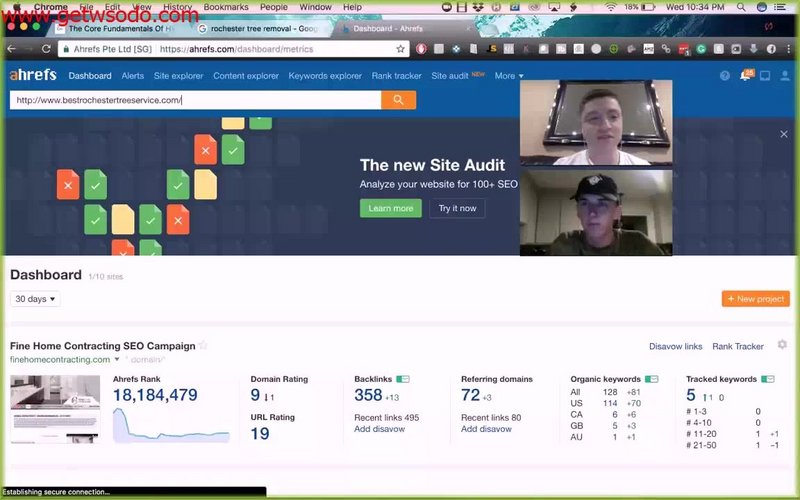Expand finehomecontracting.com domain mode dropdown
800x500 pixels.
(x=117, y=359)
